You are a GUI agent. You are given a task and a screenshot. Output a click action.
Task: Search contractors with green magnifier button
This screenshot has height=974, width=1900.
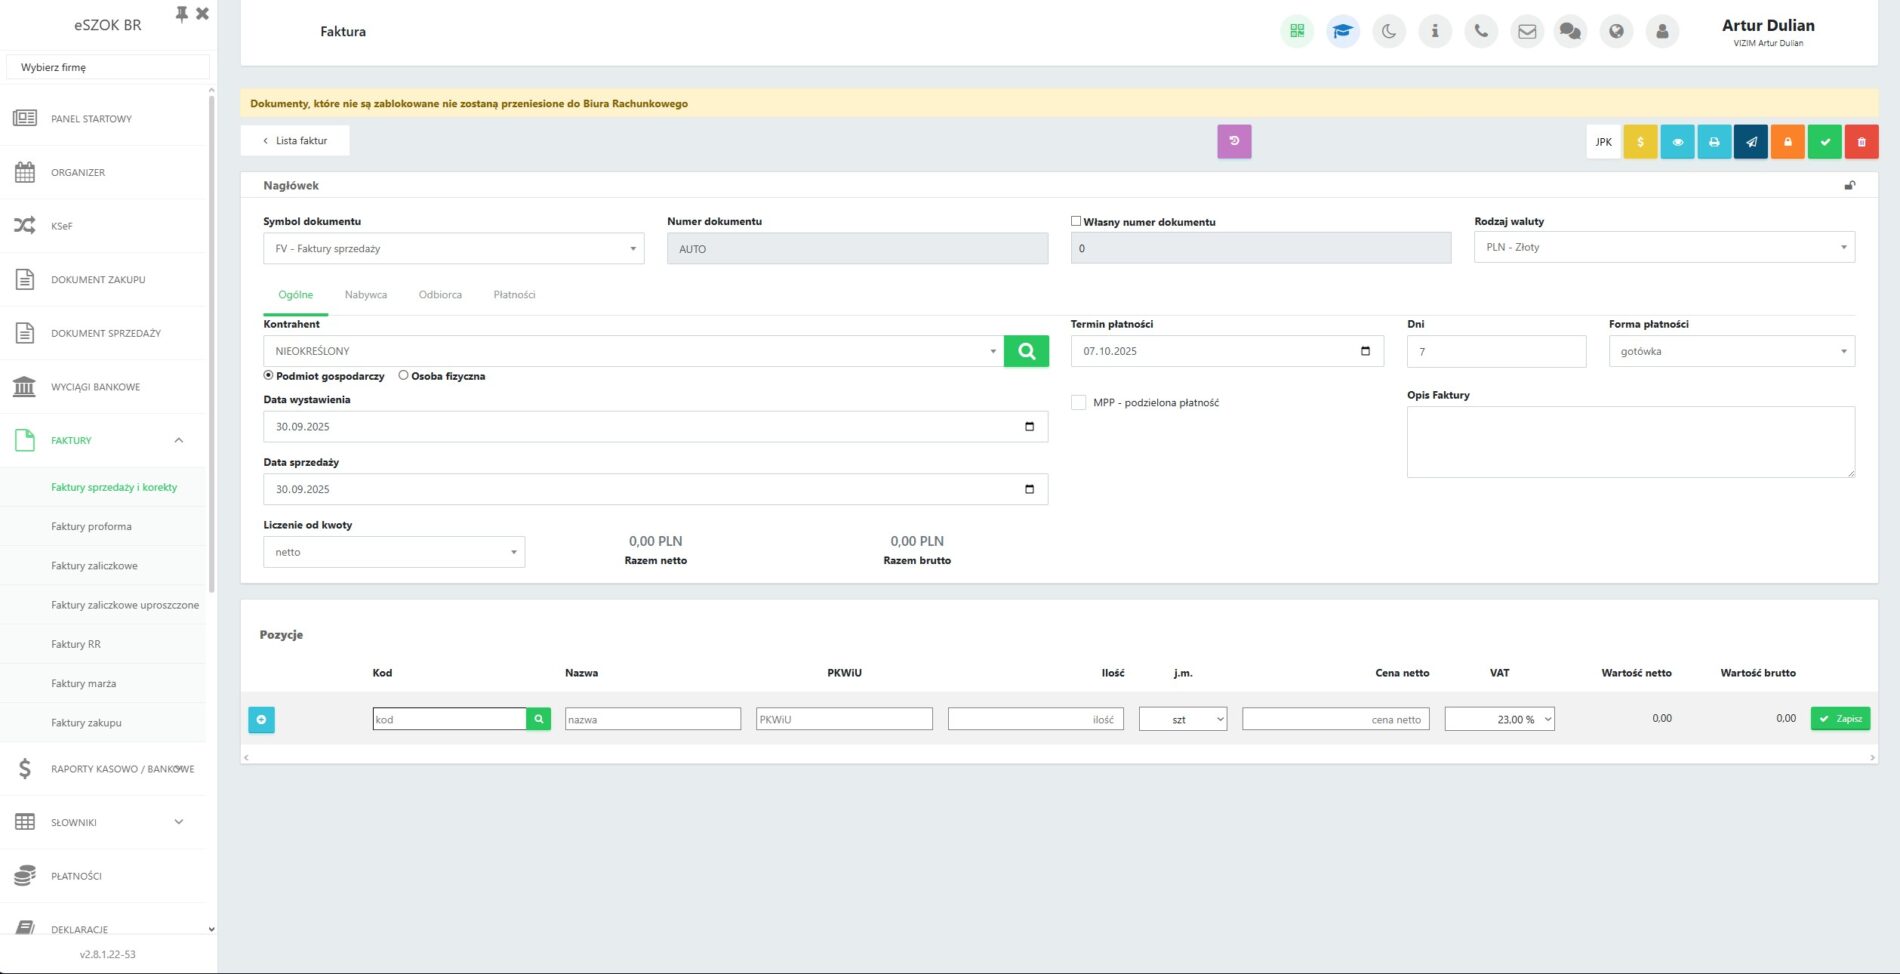tap(1026, 351)
